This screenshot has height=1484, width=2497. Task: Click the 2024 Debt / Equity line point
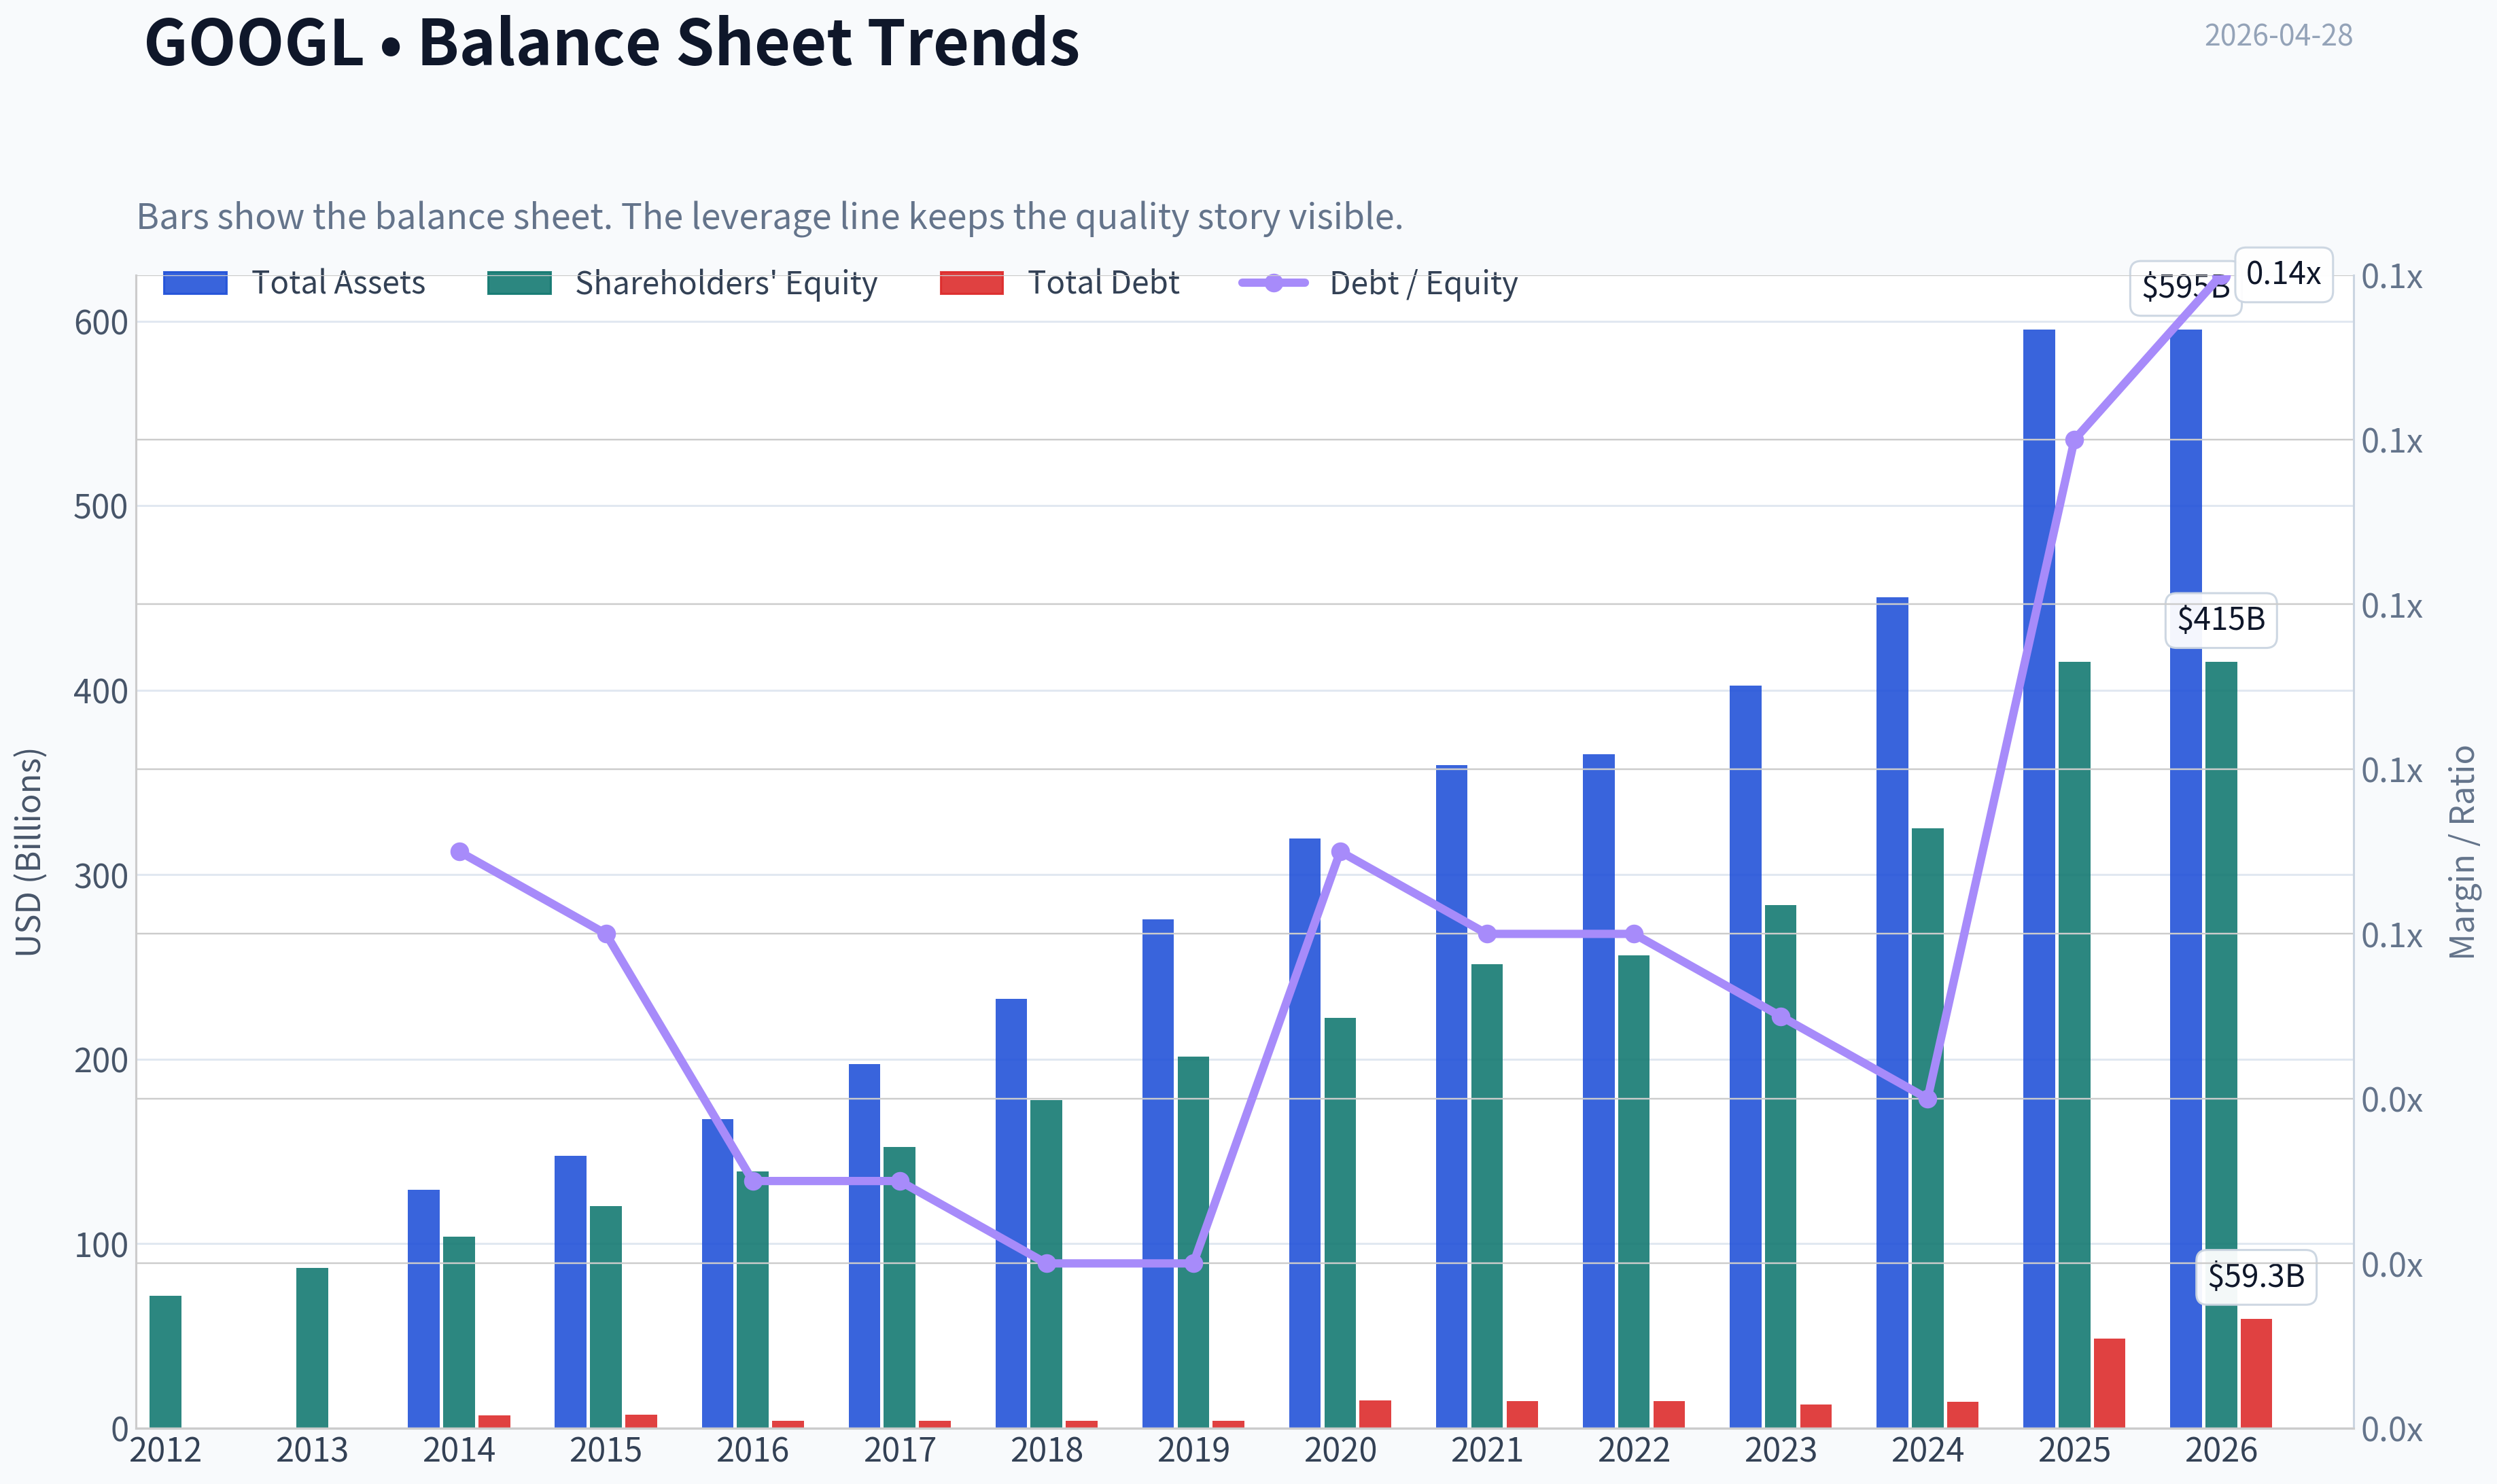click(1928, 1099)
